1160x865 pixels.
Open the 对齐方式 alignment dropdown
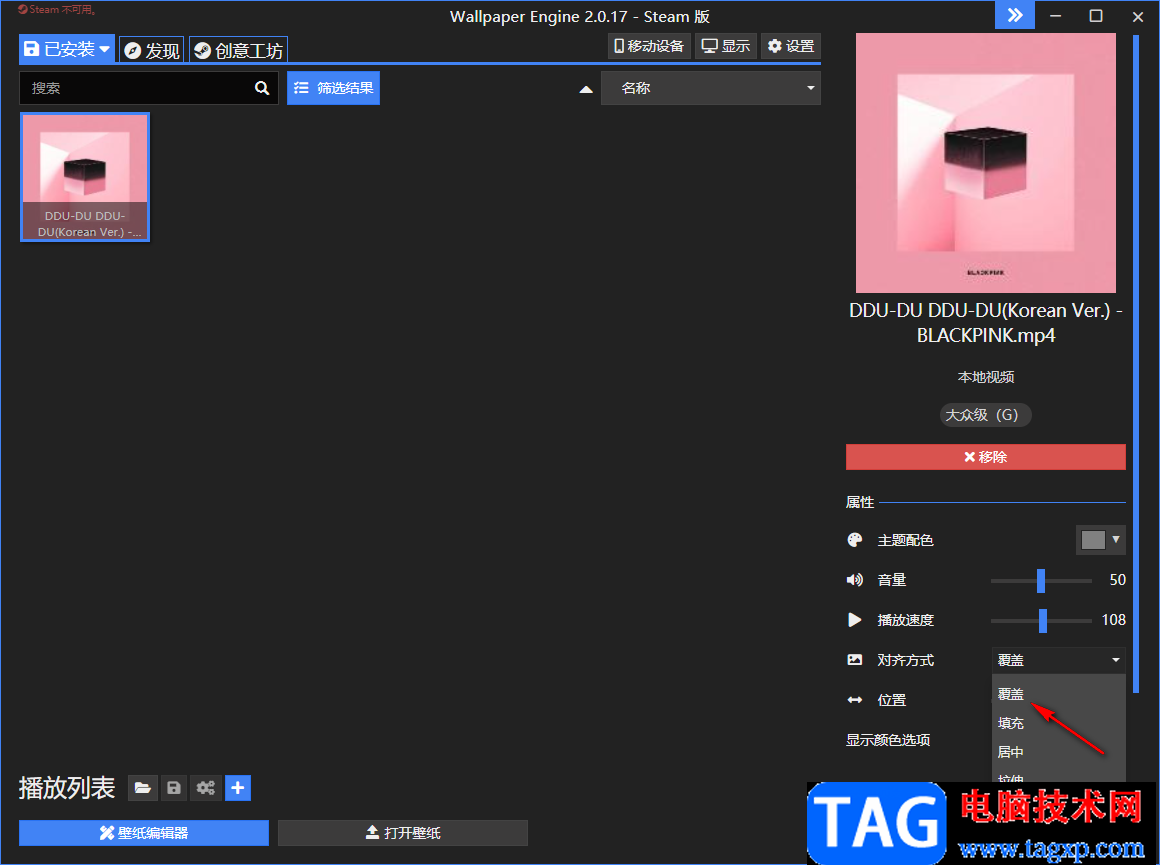1058,660
